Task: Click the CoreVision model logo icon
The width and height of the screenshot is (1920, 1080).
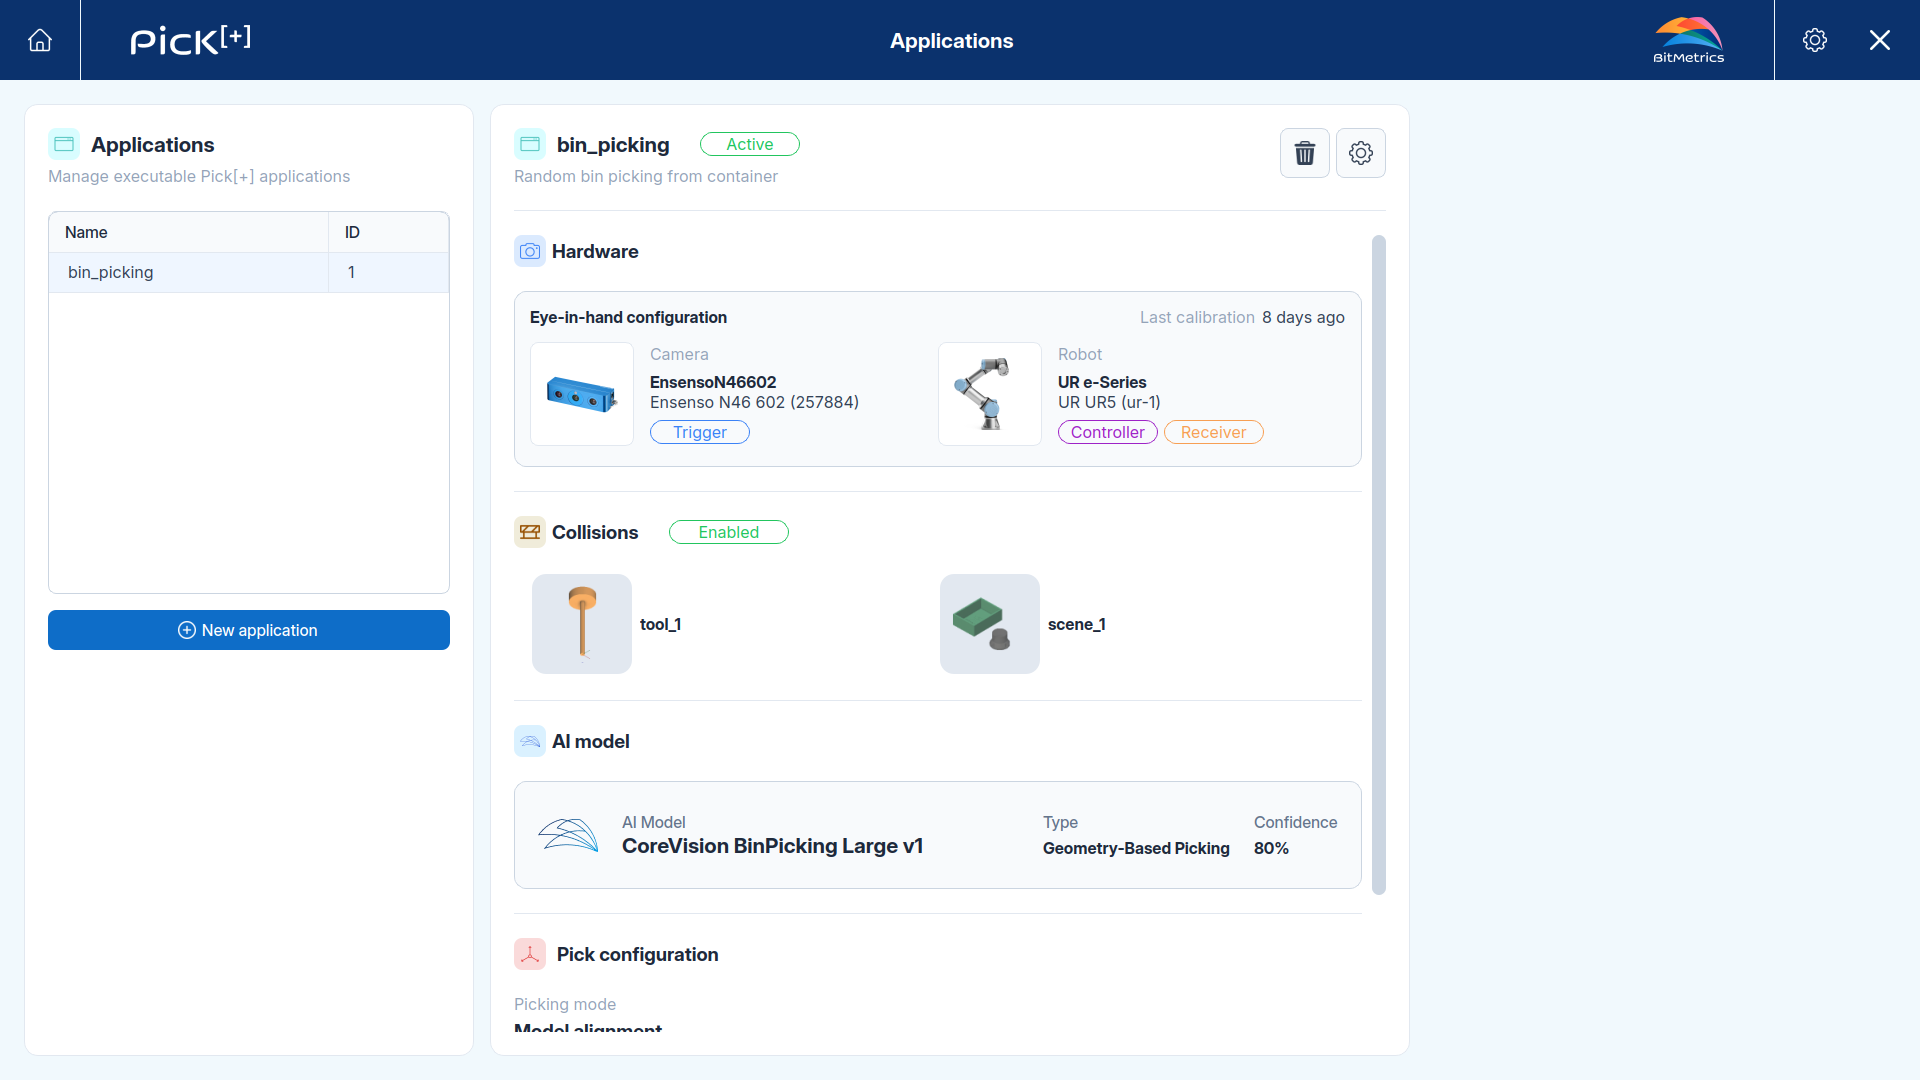Action: [x=568, y=835]
